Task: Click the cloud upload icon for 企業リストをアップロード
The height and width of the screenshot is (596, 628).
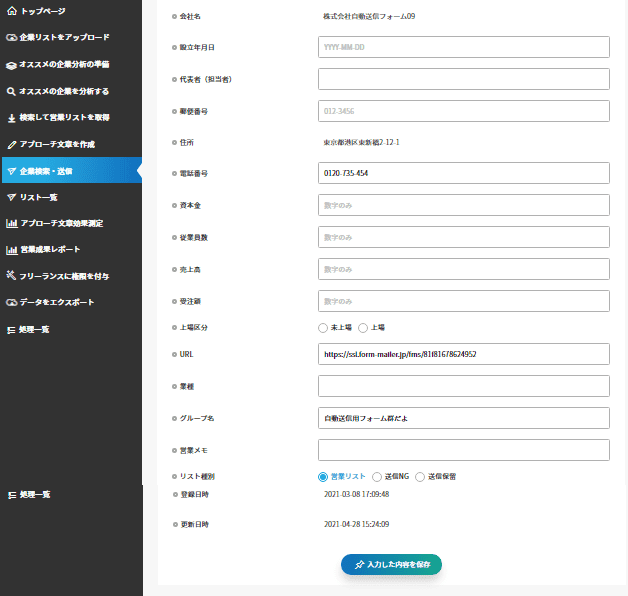Action: [x=11, y=37]
